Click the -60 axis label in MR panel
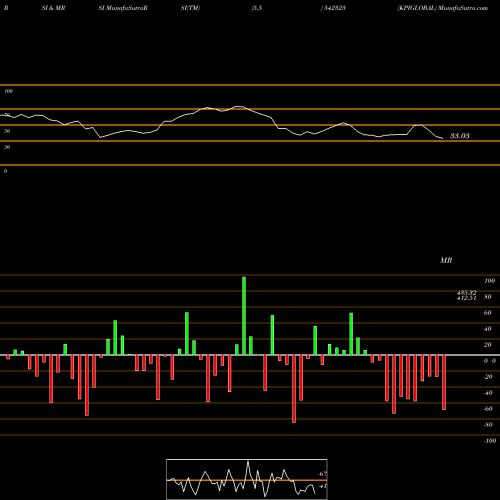Viewport: 500px width, 500px height. pyautogui.click(x=488, y=409)
